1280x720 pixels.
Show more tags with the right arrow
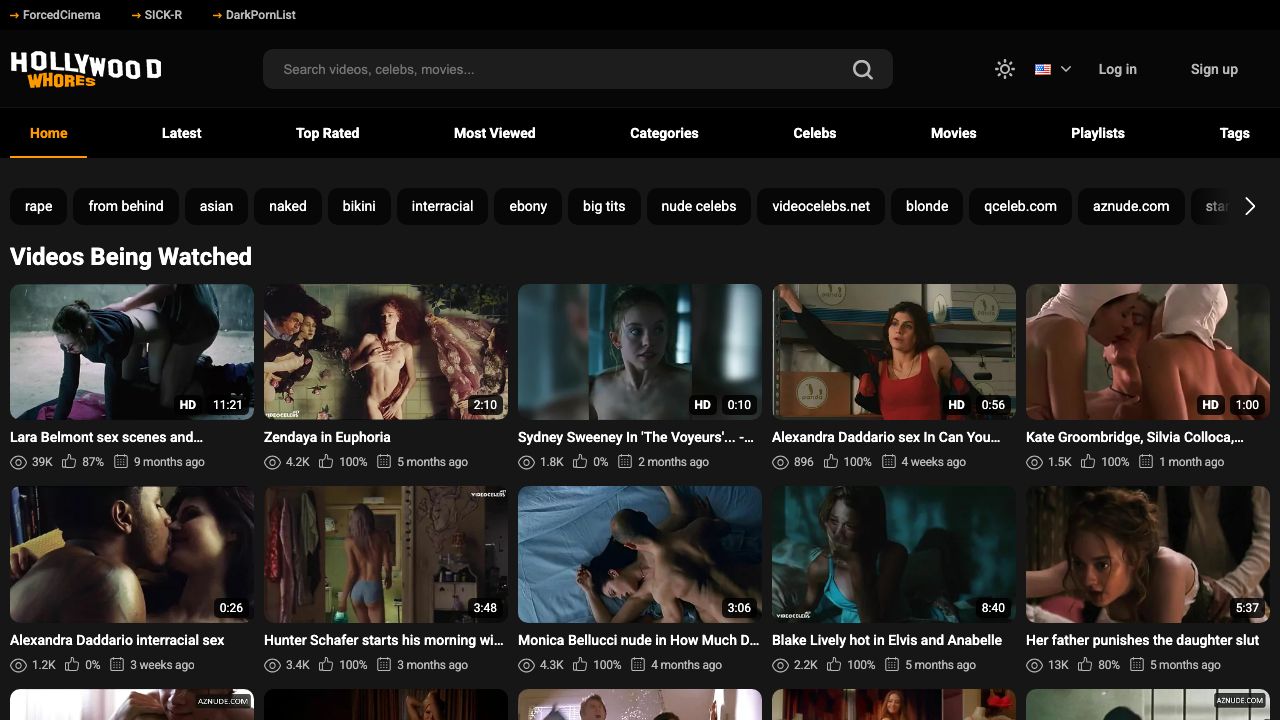click(1250, 206)
